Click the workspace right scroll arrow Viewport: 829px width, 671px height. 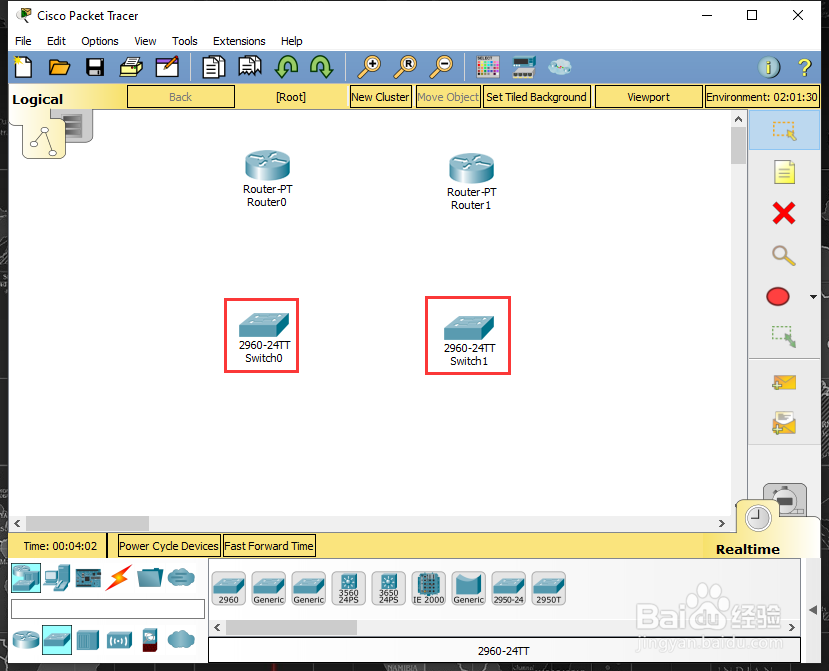(722, 523)
